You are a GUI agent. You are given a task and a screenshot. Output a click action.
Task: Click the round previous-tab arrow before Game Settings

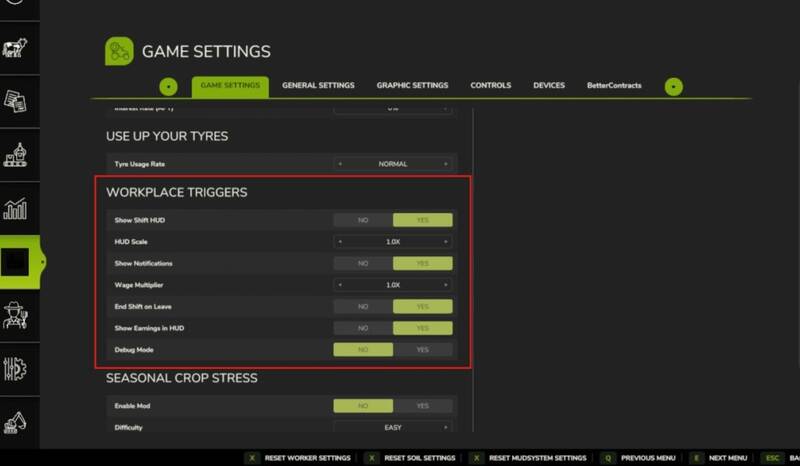pyautogui.click(x=168, y=86)
